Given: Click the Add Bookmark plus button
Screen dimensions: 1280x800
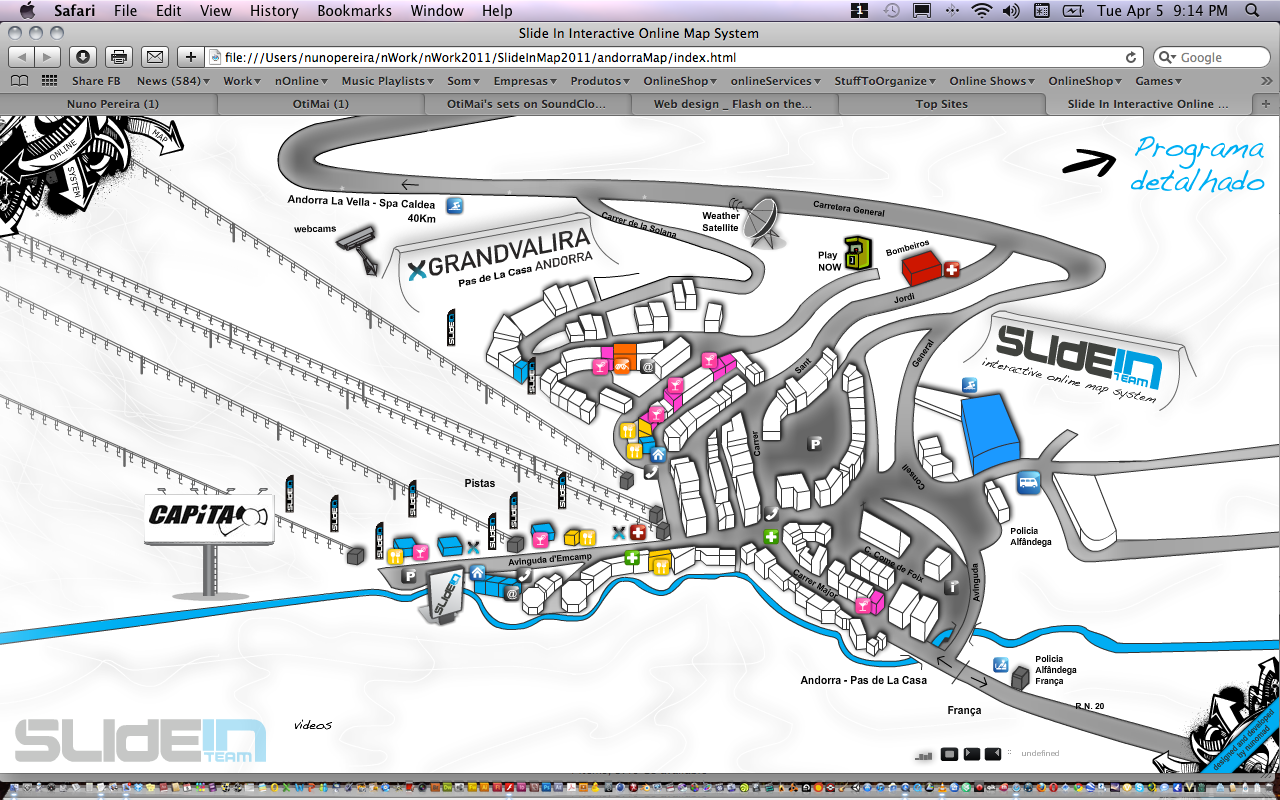Looking at the screenshot, I should tap(191, 57).
